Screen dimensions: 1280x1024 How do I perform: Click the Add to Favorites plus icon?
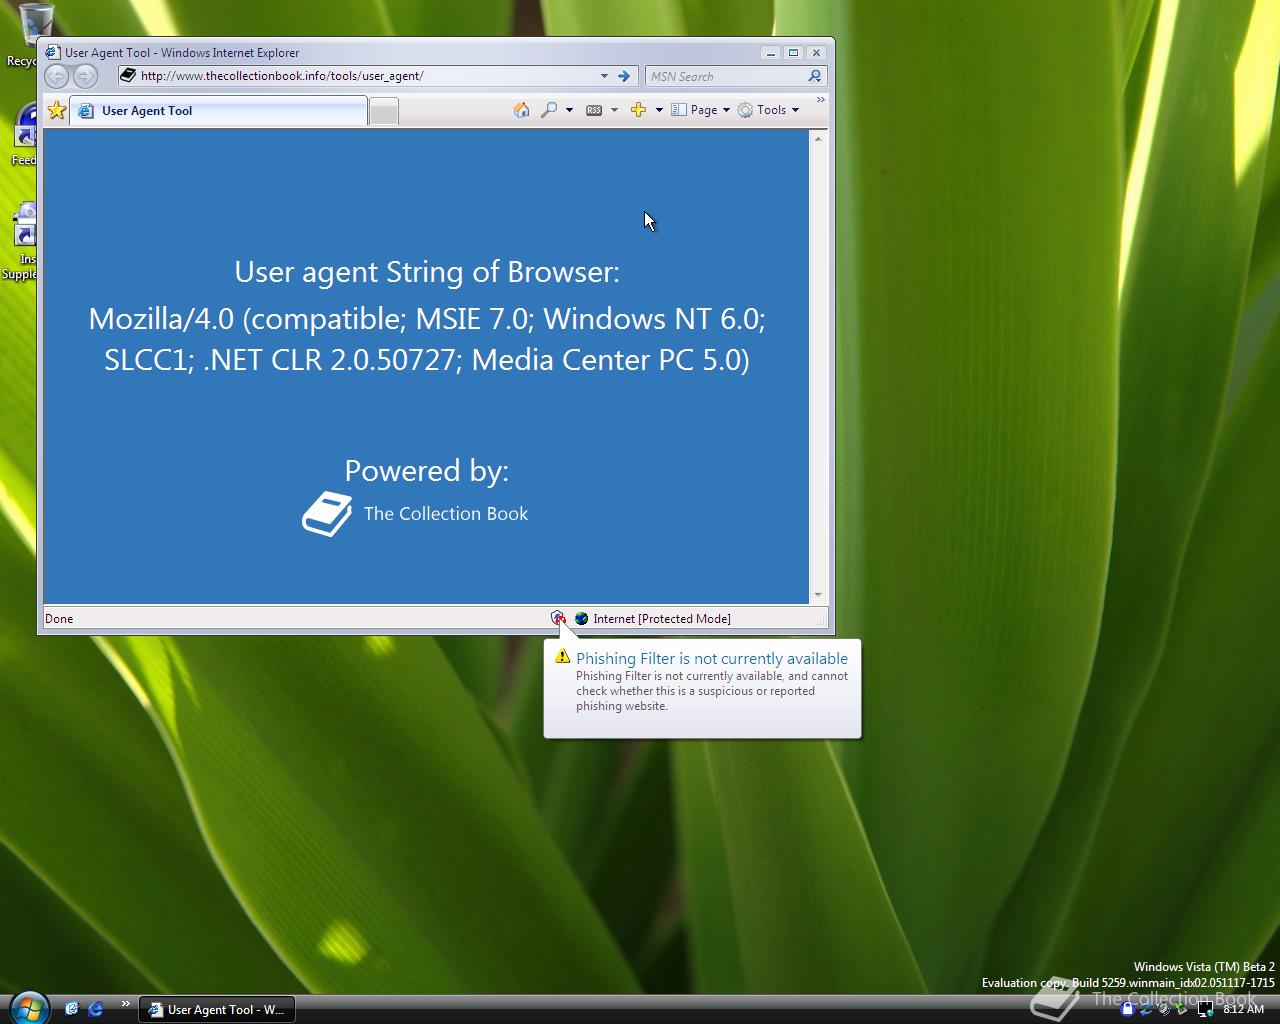click(x=638, y=110)
